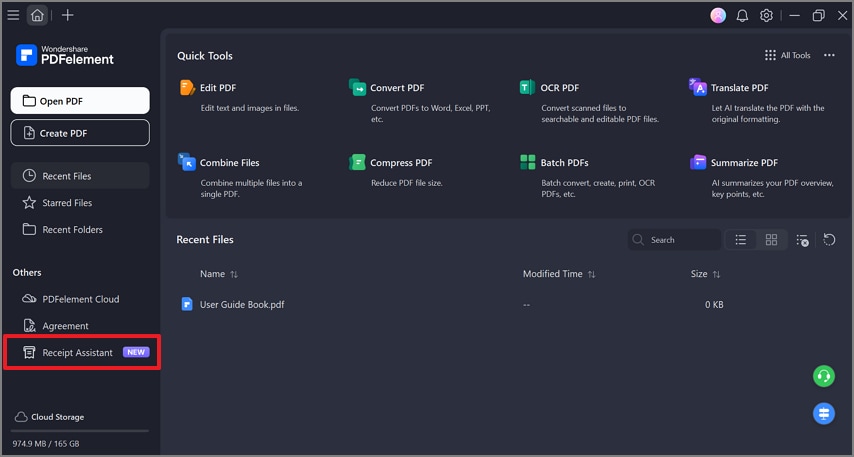Select the Combine Files tool

(229, 163)
